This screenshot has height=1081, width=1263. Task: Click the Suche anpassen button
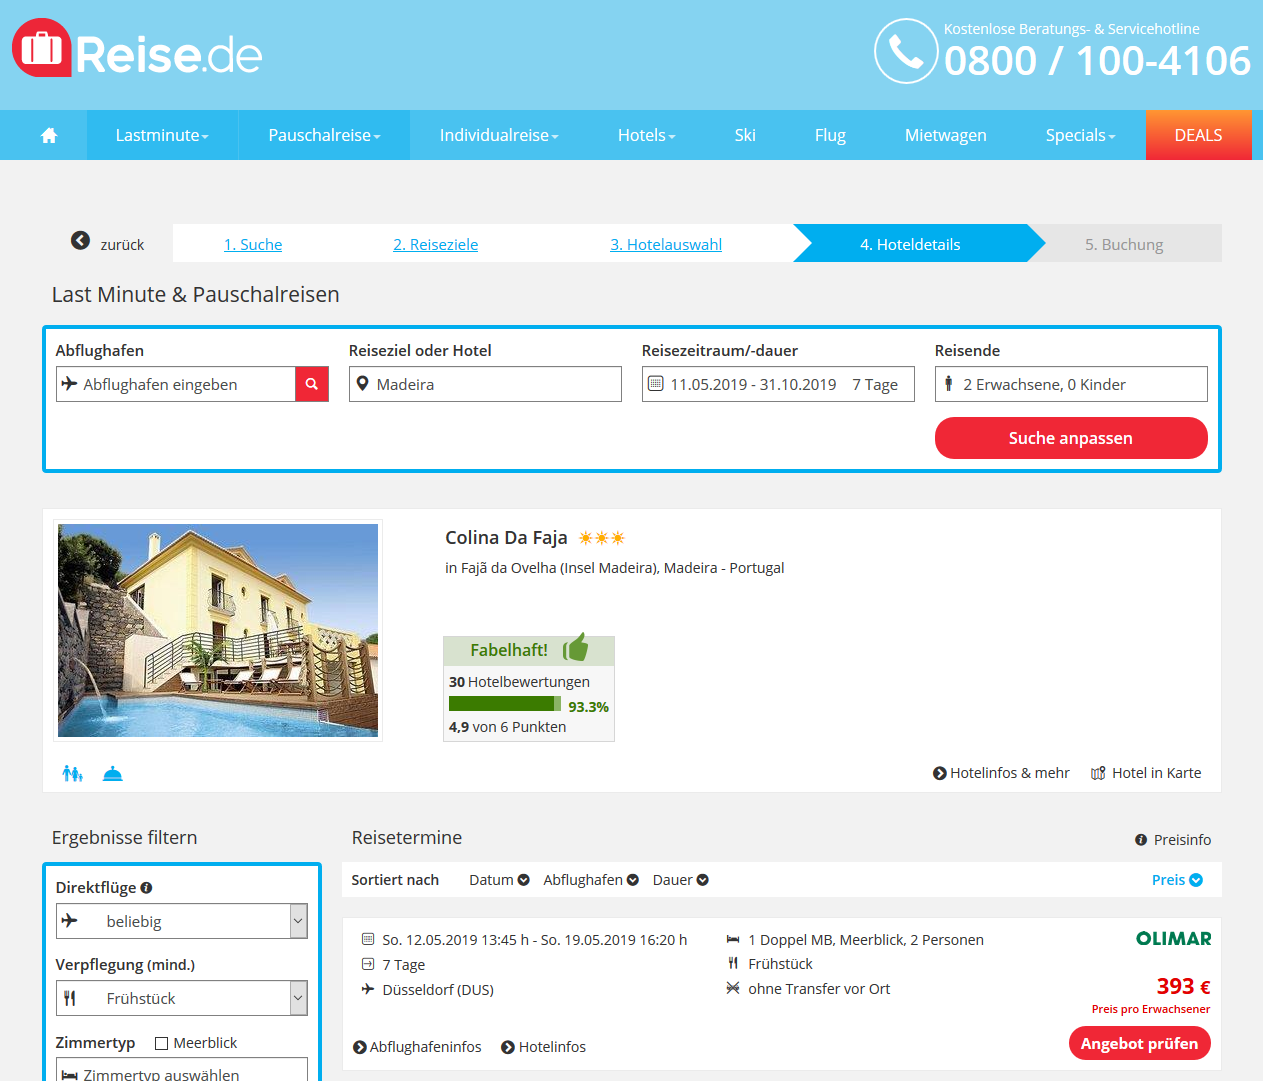pyautogui.click(x=1071, y=438)
